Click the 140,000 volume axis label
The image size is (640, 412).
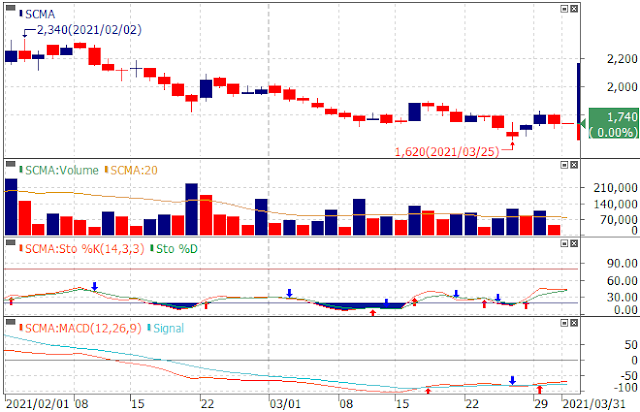pyautogui.click(x=616, y=204)
